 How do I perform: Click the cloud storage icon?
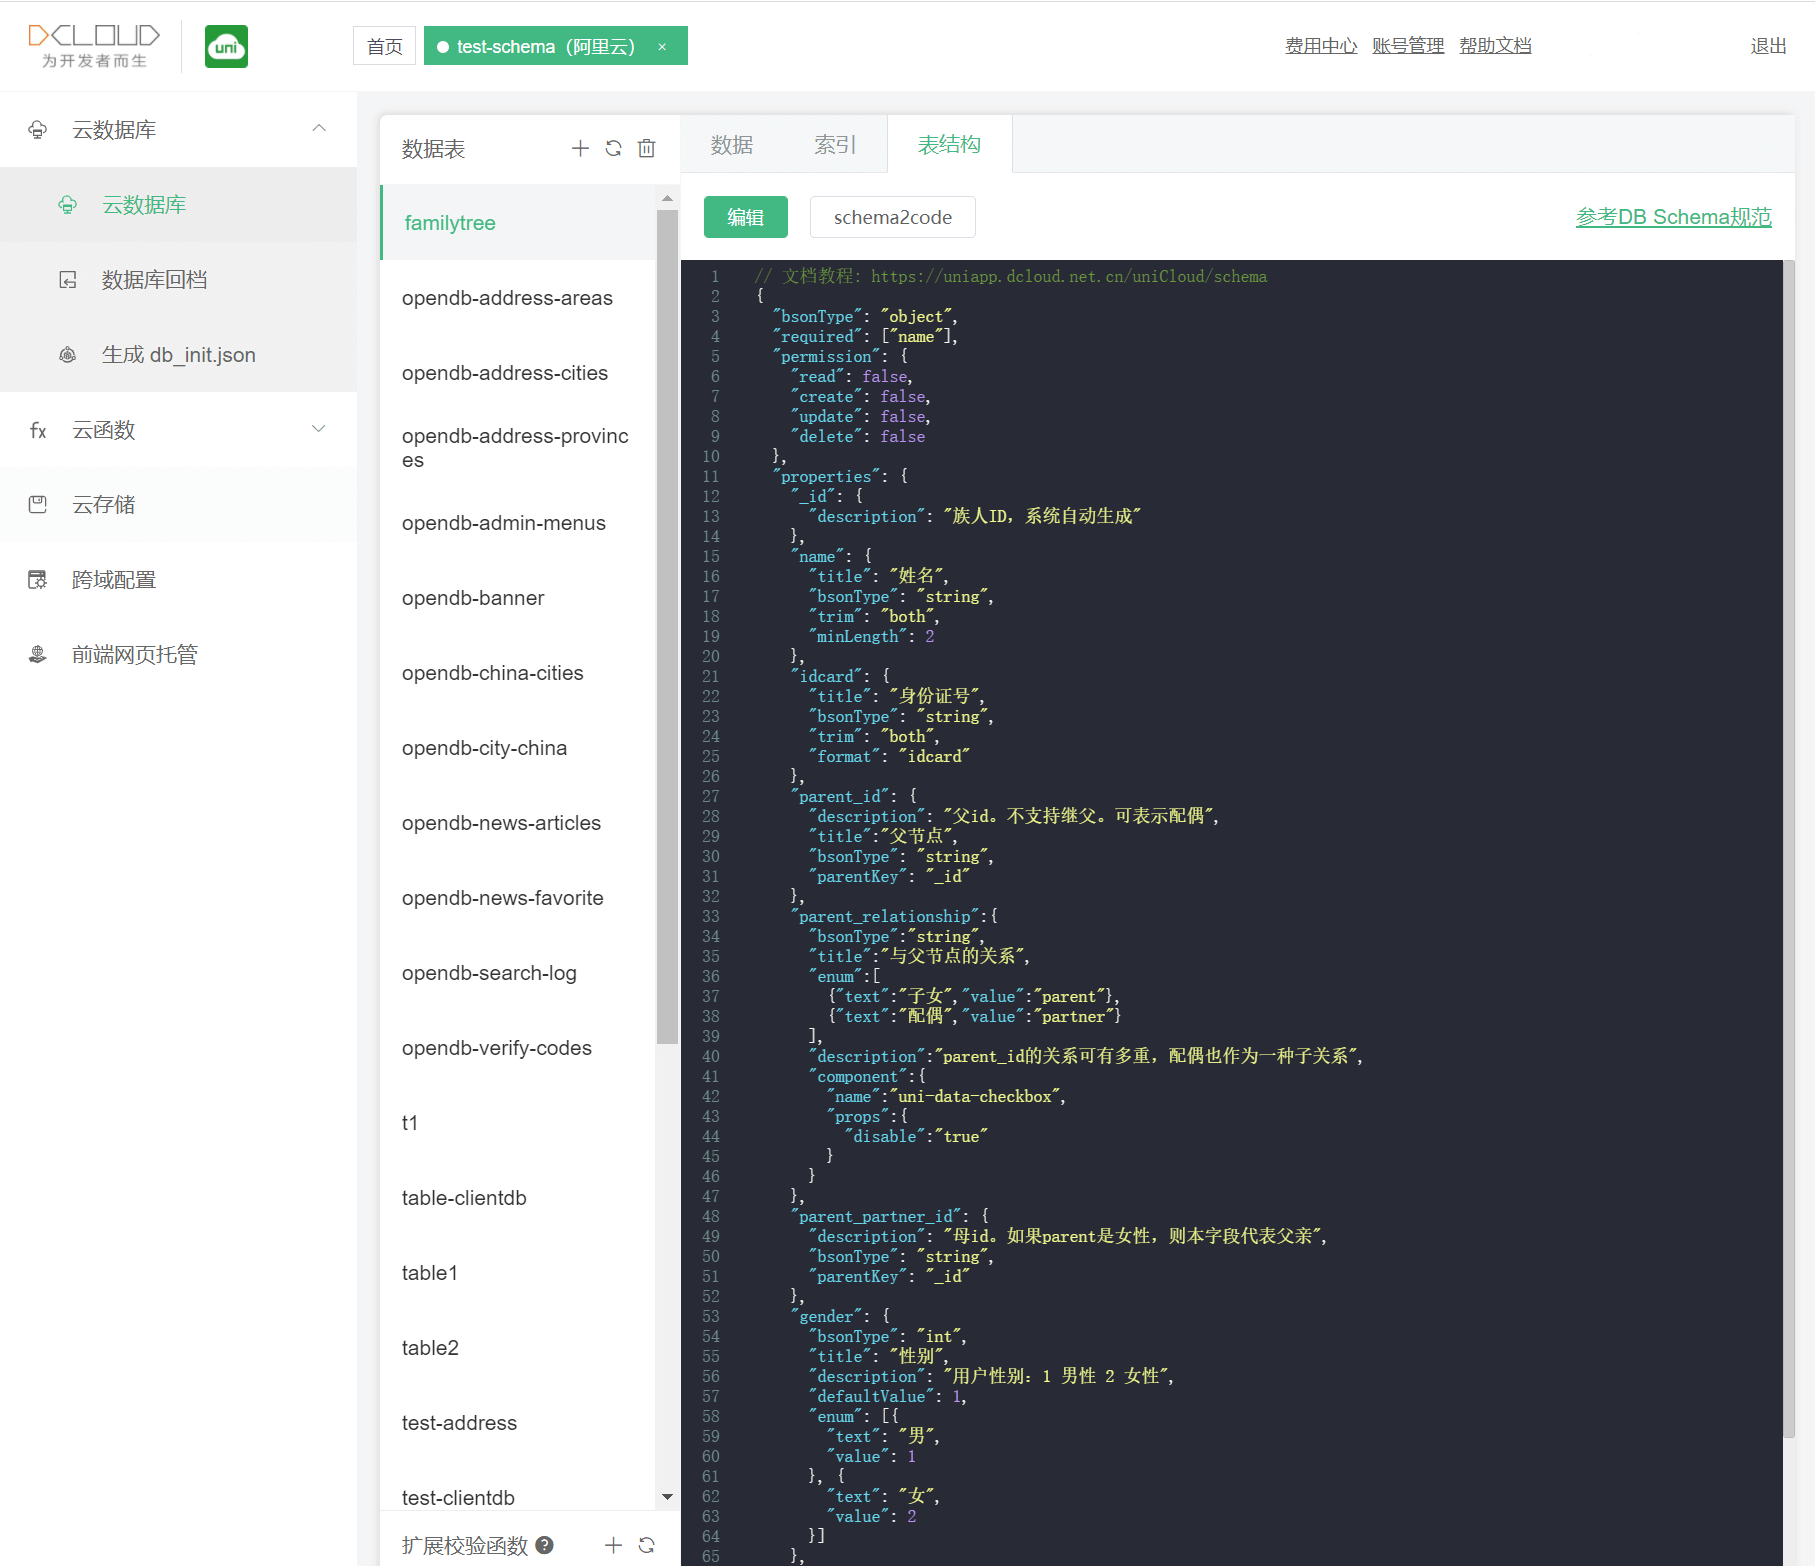point(38,505)
